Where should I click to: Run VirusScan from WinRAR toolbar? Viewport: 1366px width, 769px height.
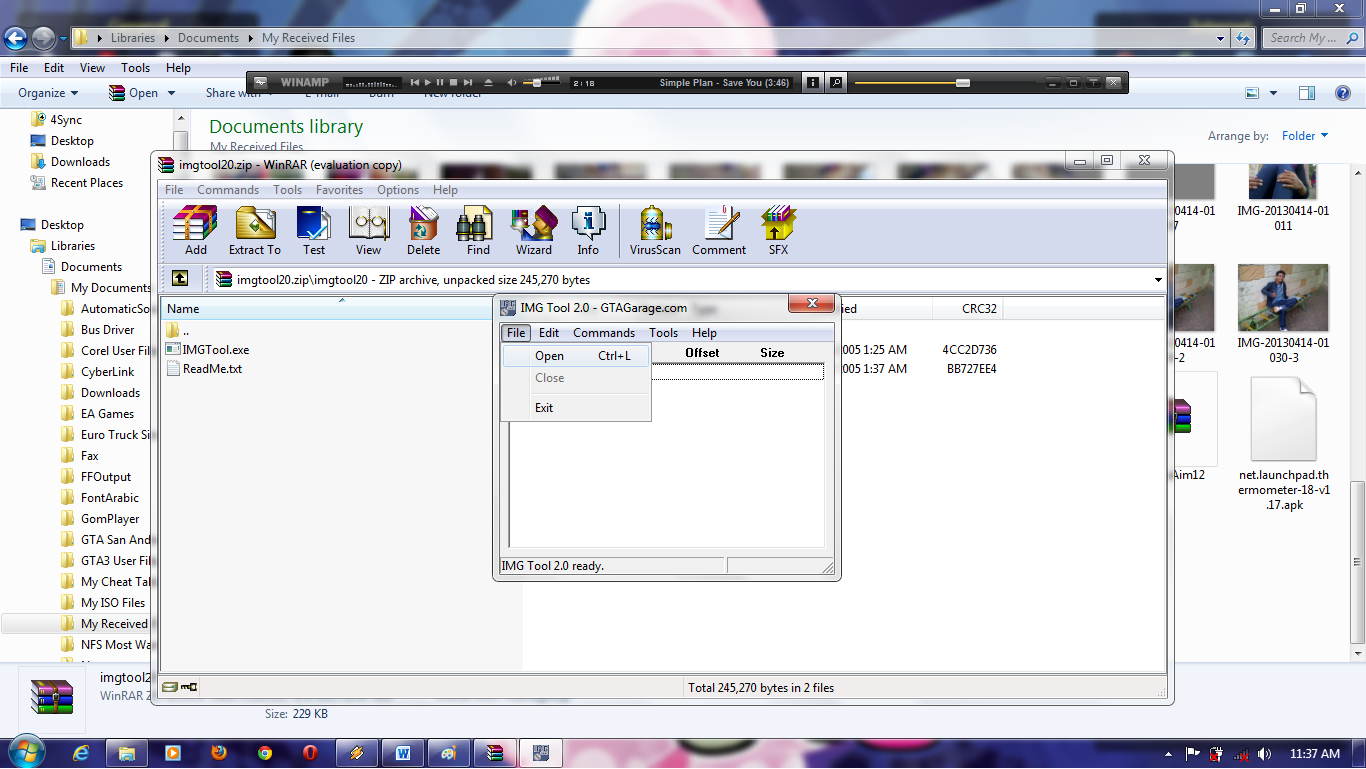click(655, 231)
